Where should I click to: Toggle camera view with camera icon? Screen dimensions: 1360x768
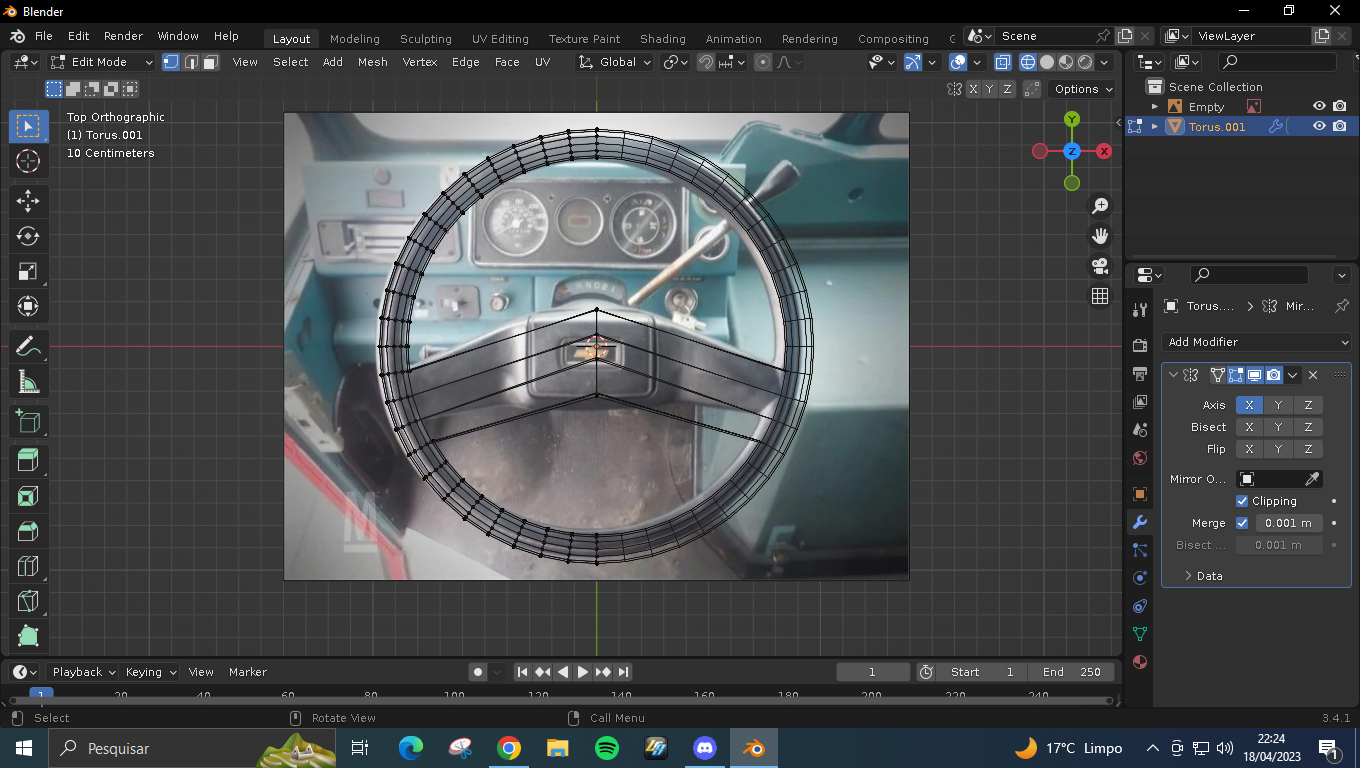click(x=1100, y=266)
